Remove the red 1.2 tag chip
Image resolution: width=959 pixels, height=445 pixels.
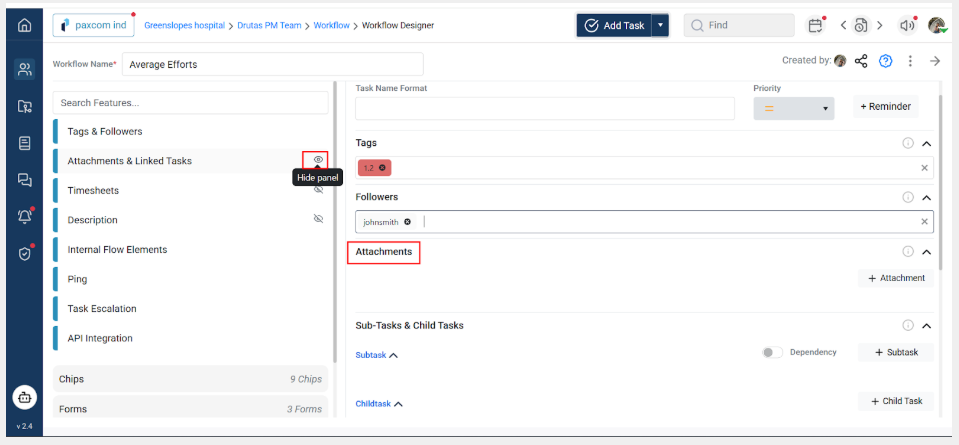382,167
